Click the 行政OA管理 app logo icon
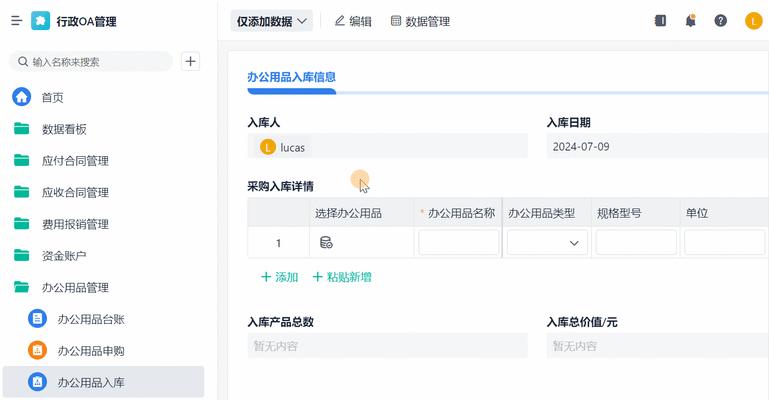769x400 pixels. (40, 21)
